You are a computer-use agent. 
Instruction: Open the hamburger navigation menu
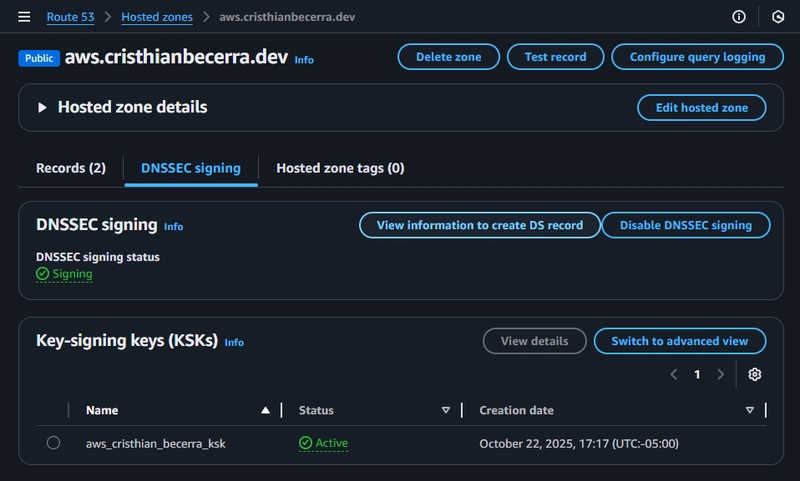24,17
